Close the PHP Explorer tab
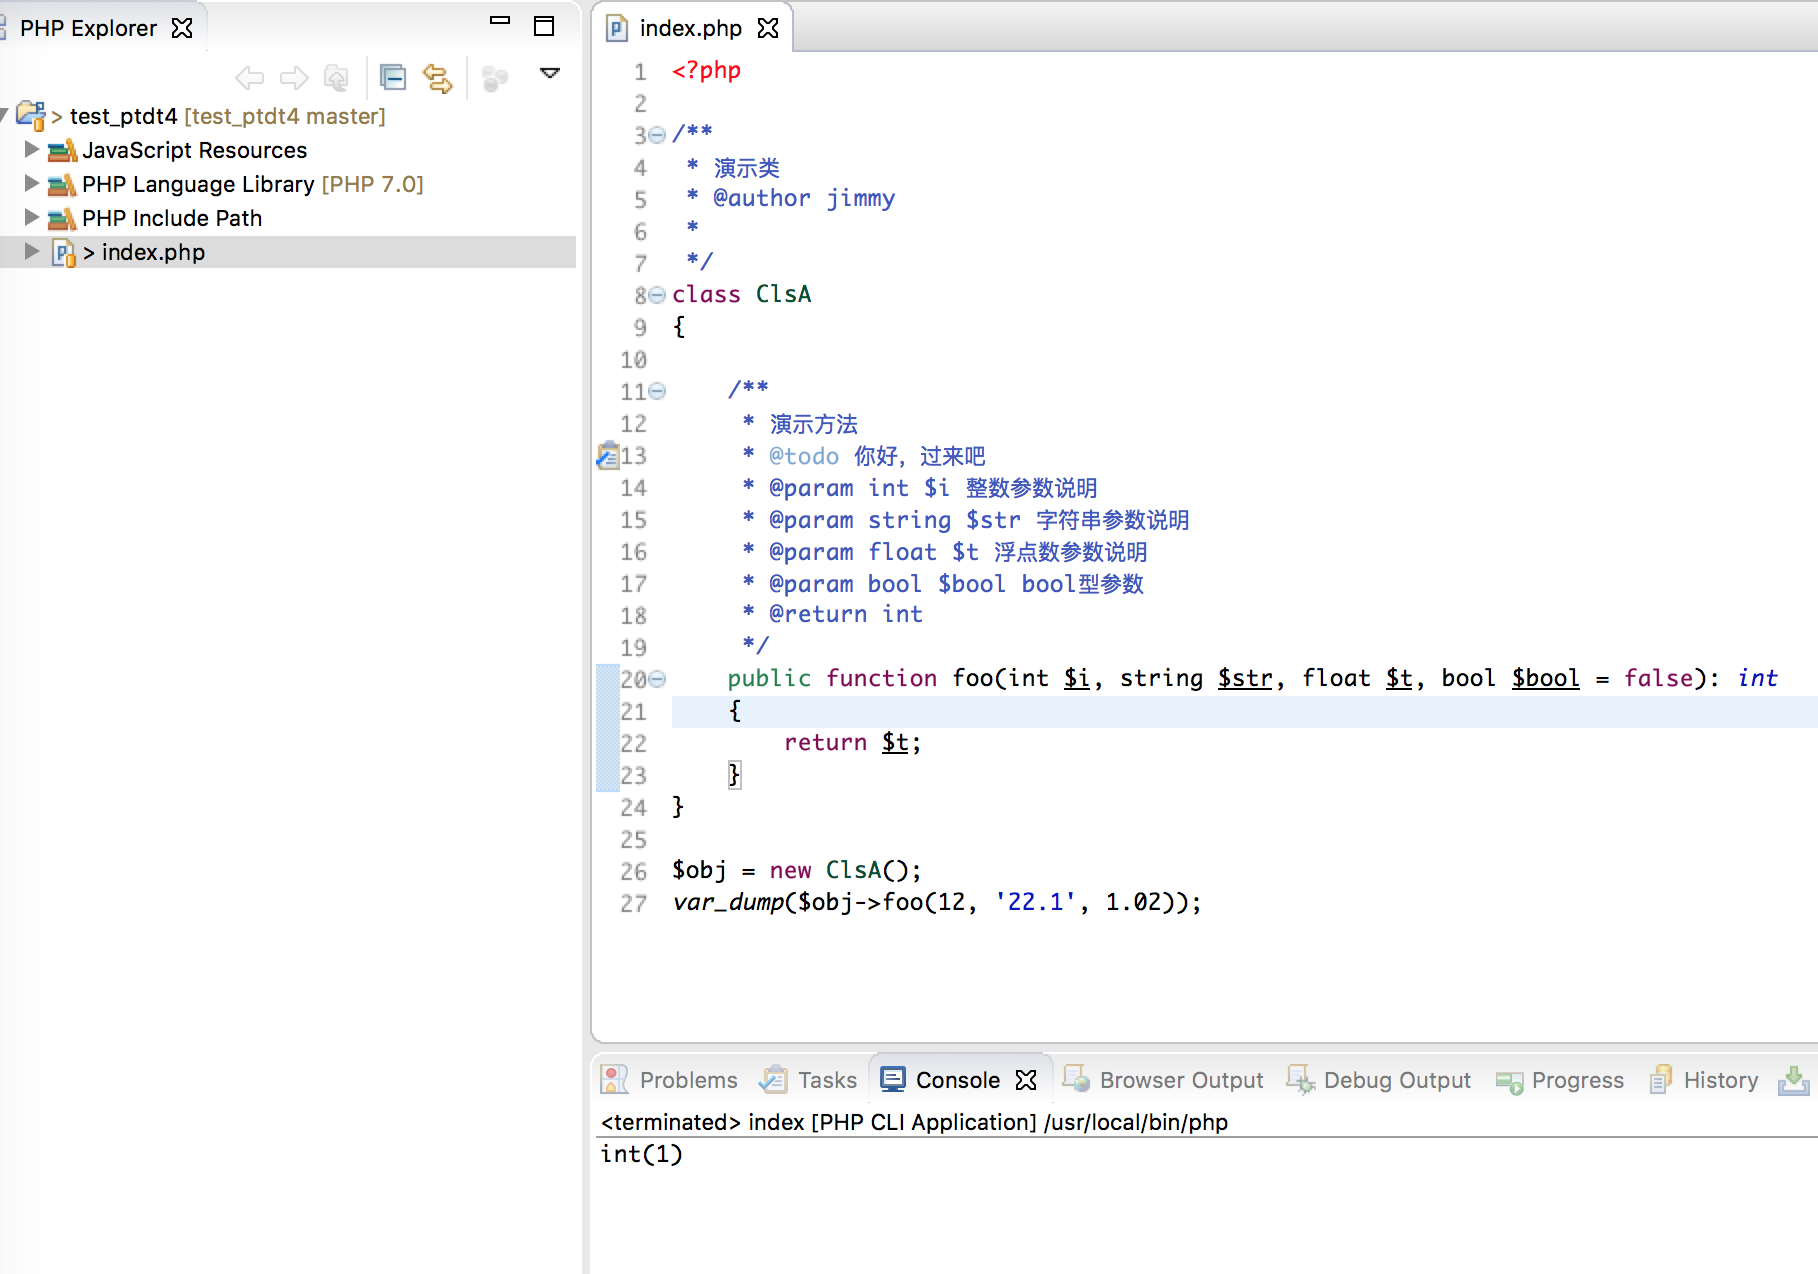1818x1274 pixels. pos(182,28)
